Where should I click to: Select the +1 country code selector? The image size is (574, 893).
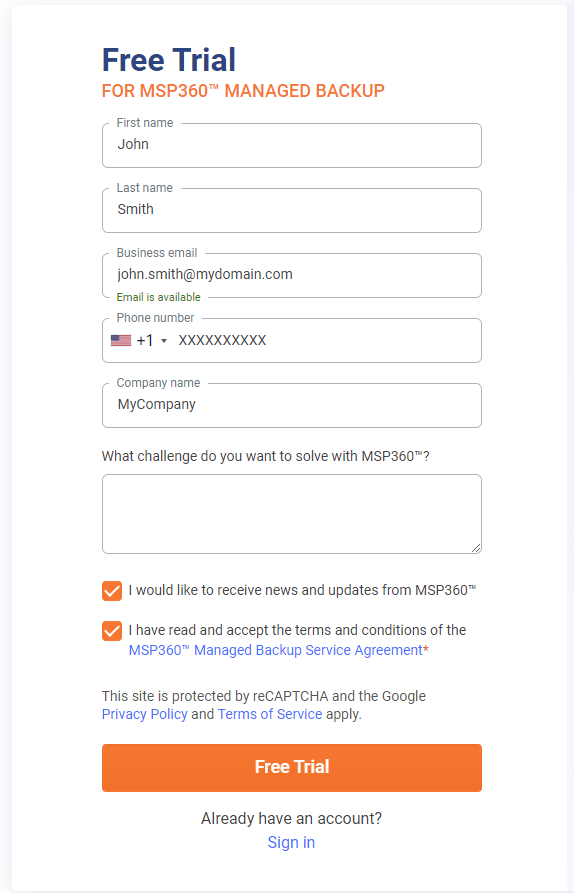(x=140, y=341)
